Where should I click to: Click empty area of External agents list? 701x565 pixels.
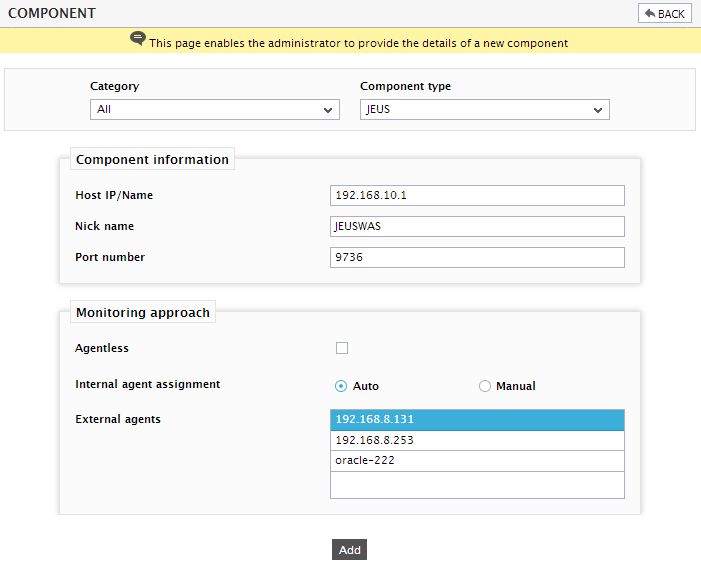click(x=477, y=485)
